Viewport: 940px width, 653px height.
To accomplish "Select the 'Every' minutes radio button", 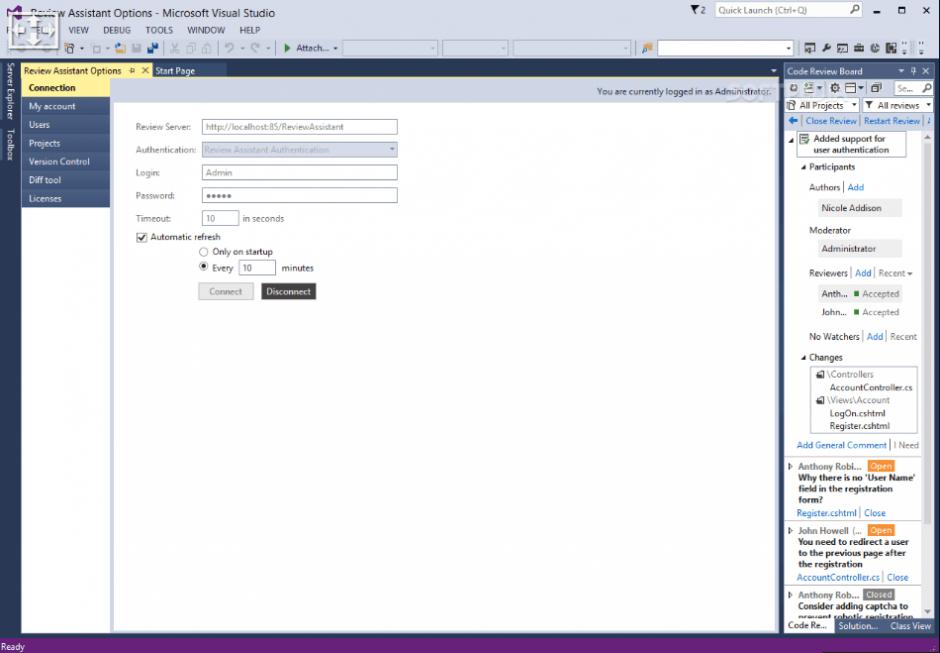I will (x=204, y=267).
